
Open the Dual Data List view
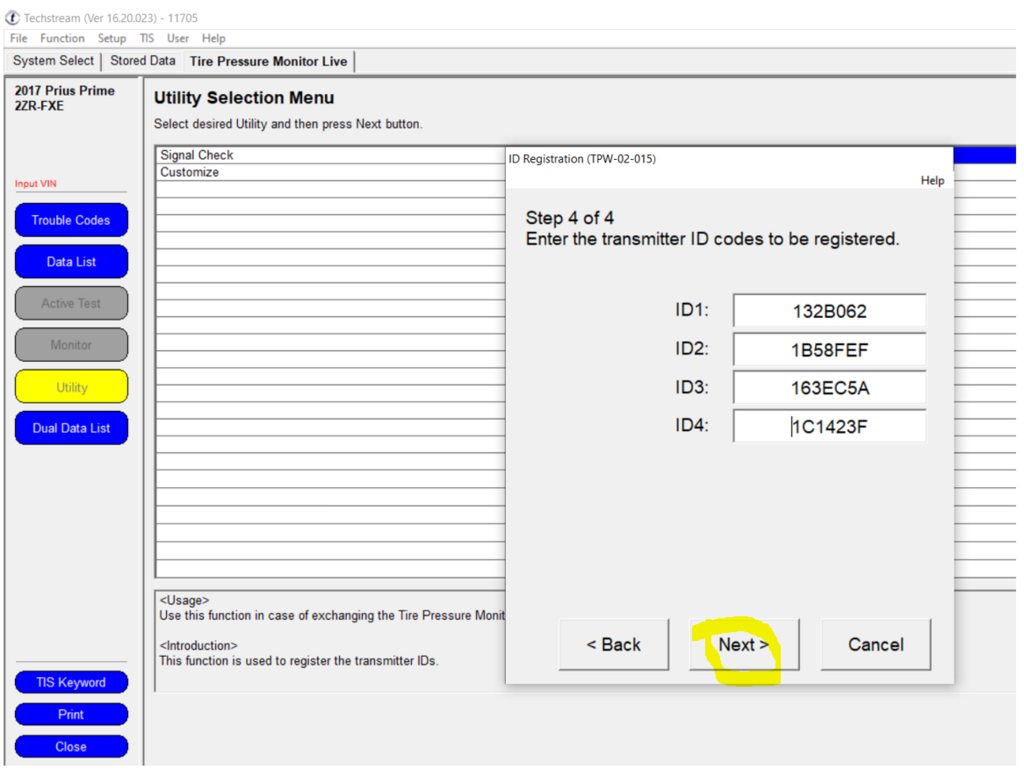tap(71, 428)
